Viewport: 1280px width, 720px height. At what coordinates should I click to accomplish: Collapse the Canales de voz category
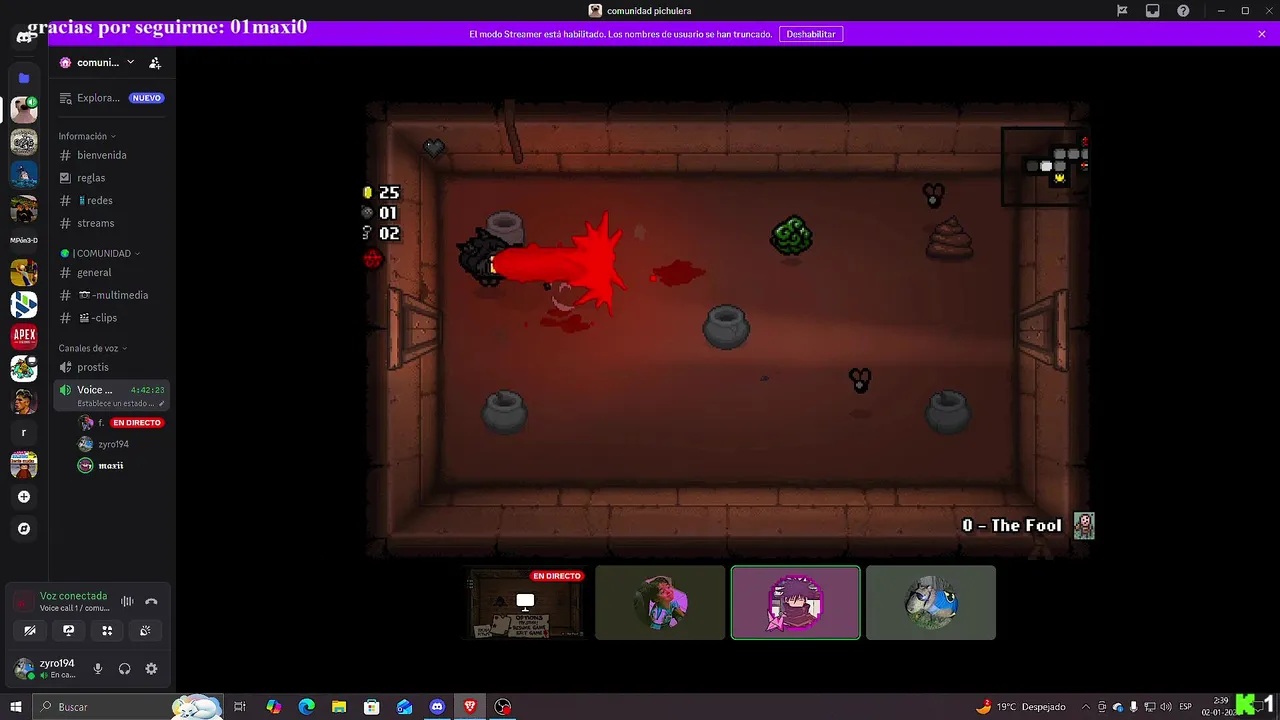click(x=93, y=348)
